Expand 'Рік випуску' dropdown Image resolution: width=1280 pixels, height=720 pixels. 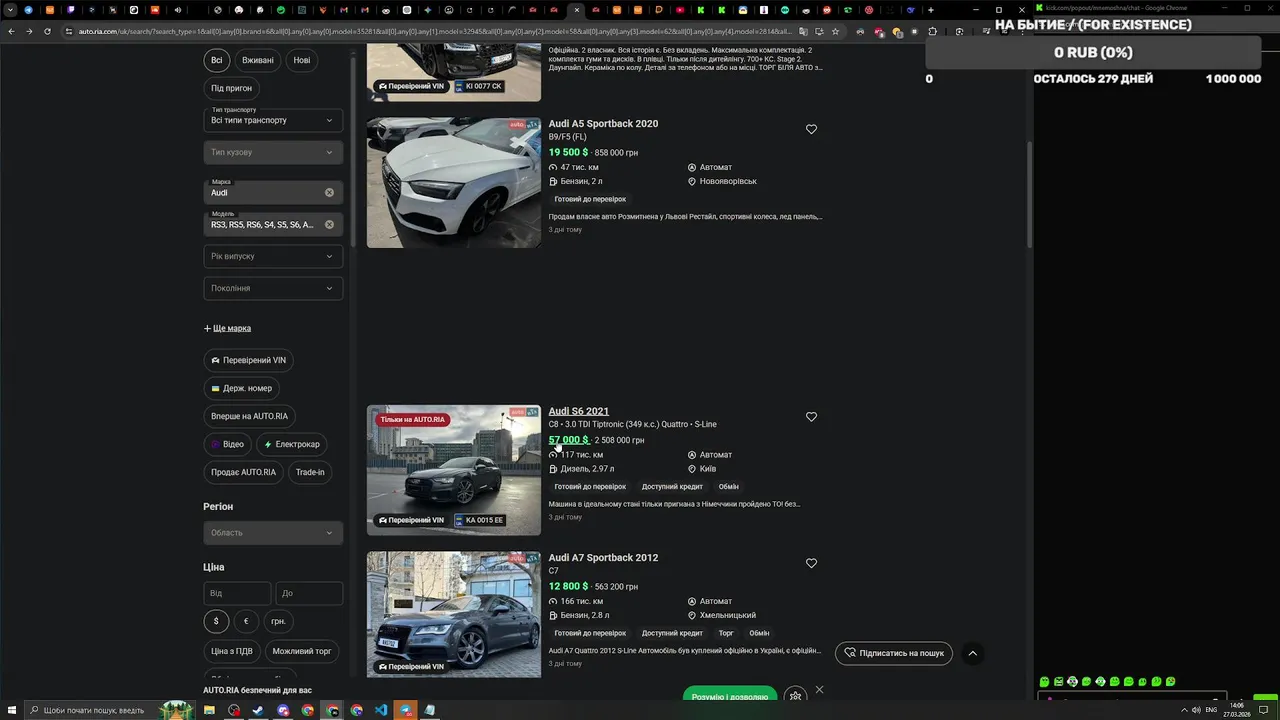(x=273, y=256)
